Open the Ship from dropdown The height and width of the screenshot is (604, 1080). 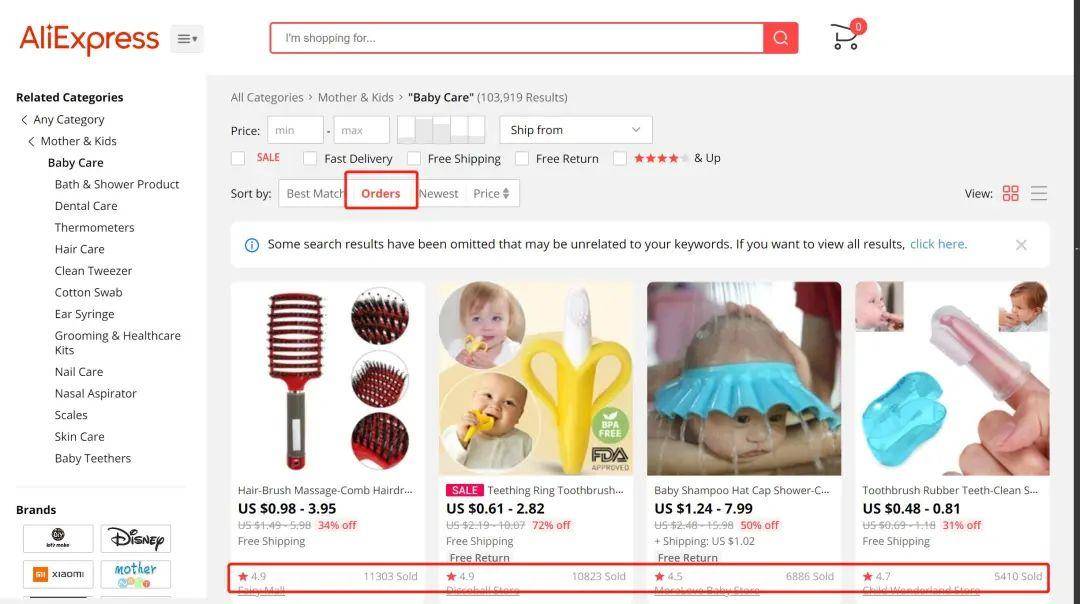point(576,129)
